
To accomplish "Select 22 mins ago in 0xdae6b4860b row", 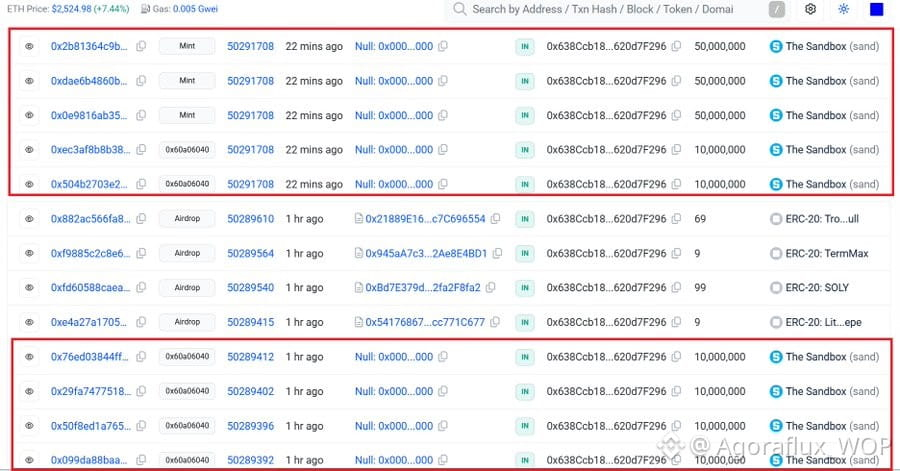I will (x=314, y=81).
